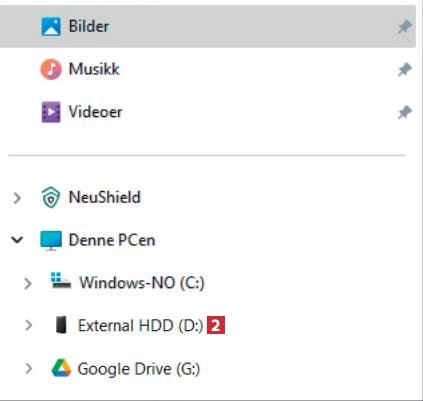The width and height of the screenshot is (423, 401).
Task: Click the Musikk music note icon
Action: pyautogui.click(x=51, y=69)
